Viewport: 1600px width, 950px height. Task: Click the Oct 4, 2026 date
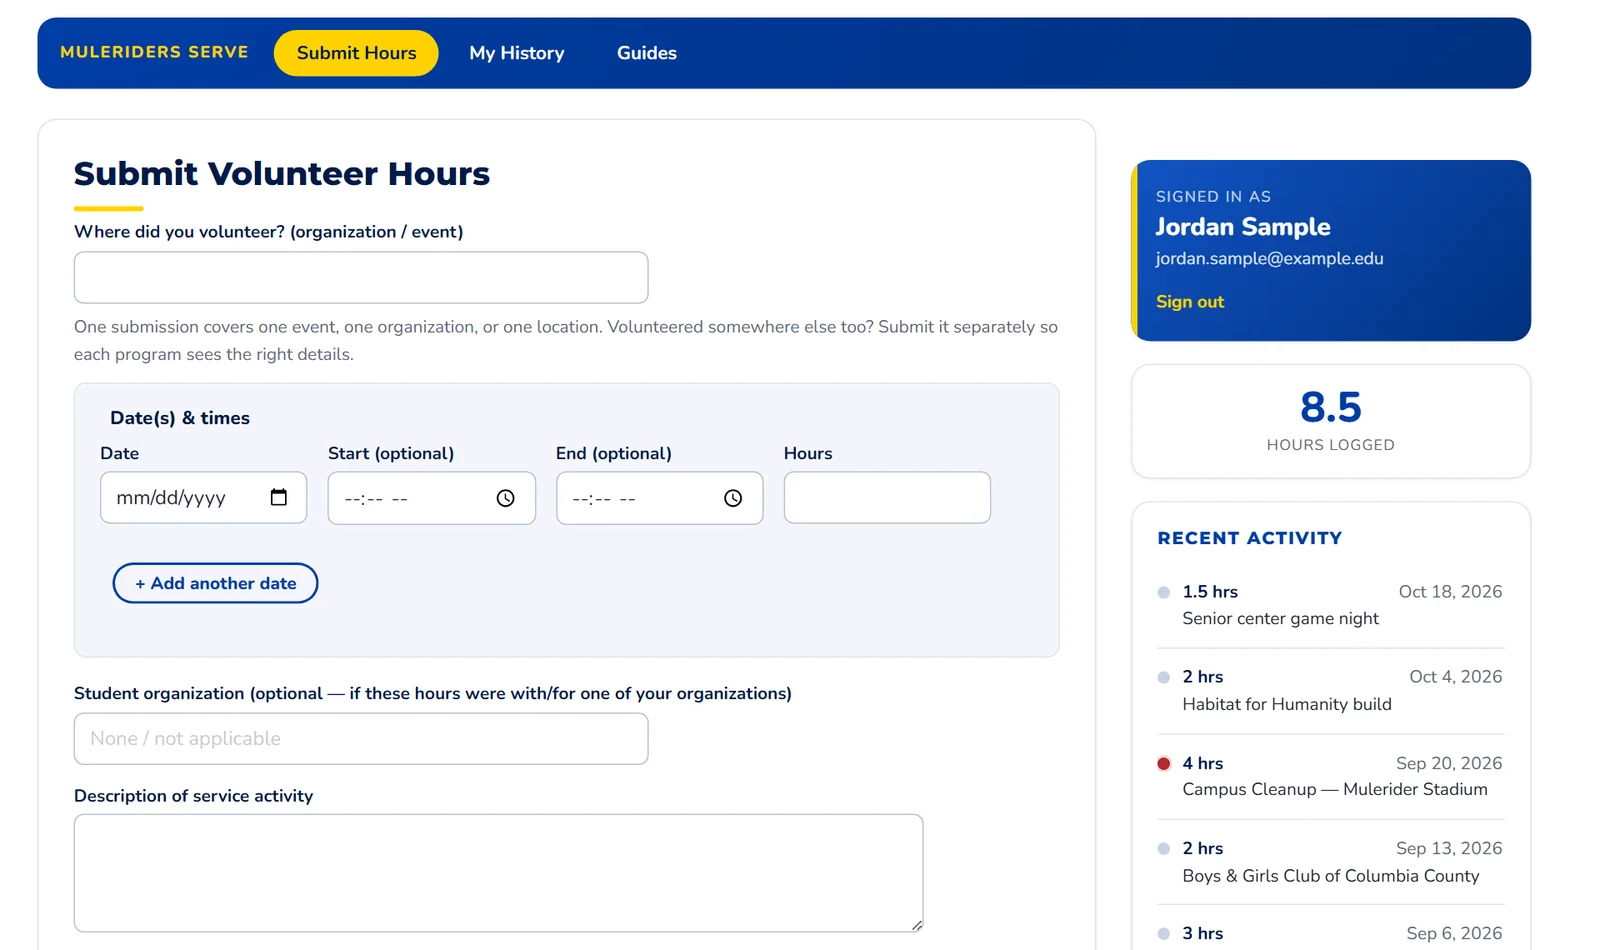1456,677
